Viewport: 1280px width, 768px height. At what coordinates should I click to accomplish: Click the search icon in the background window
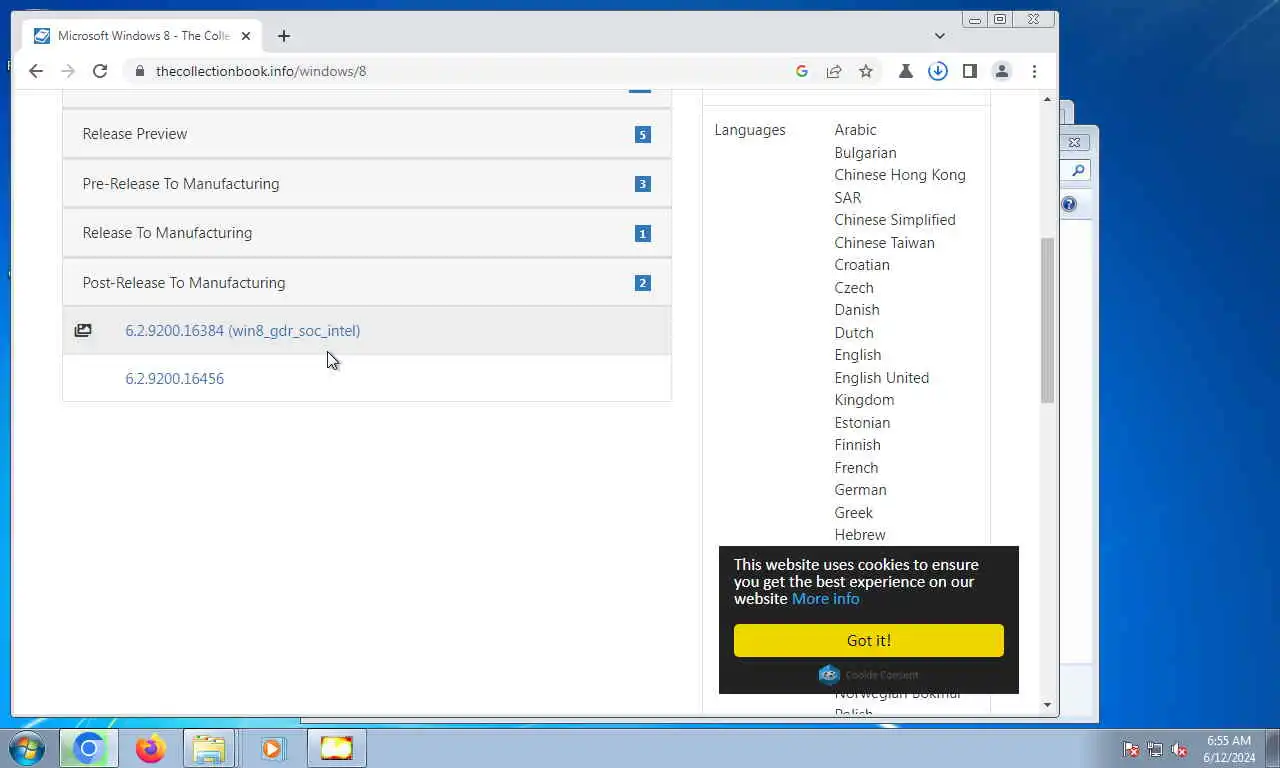coord(1078,171)
